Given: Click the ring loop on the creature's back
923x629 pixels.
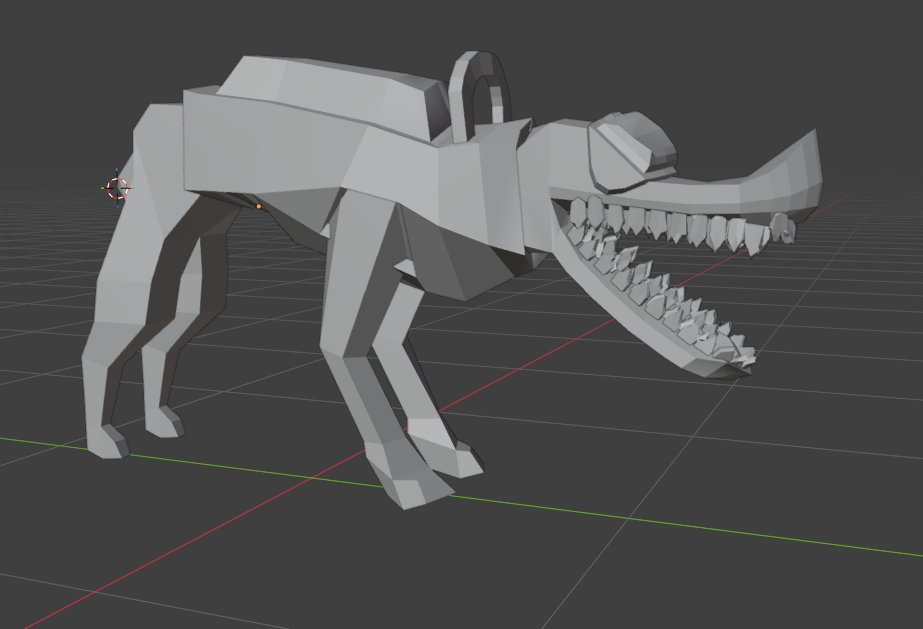Looking at the screenshot, I should coord(479,95).
